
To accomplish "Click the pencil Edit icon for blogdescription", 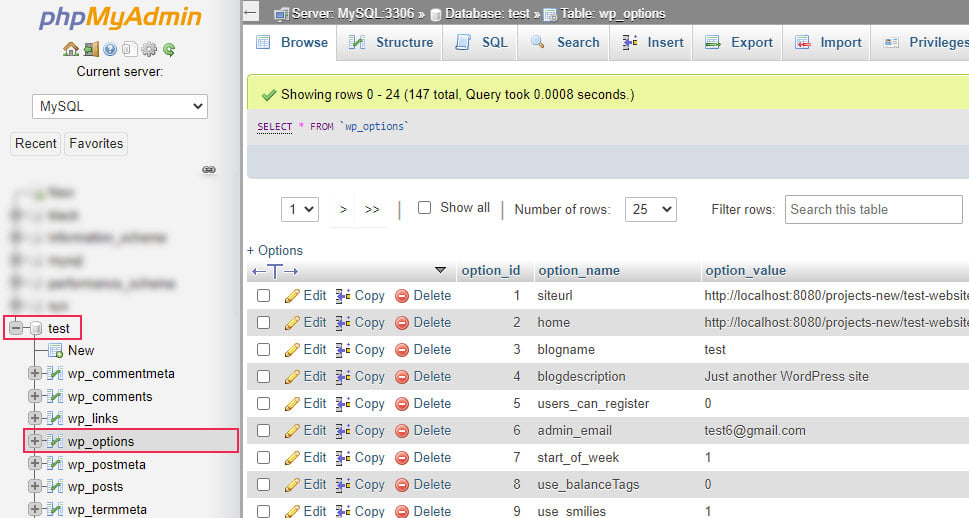I will click(292, 377).
